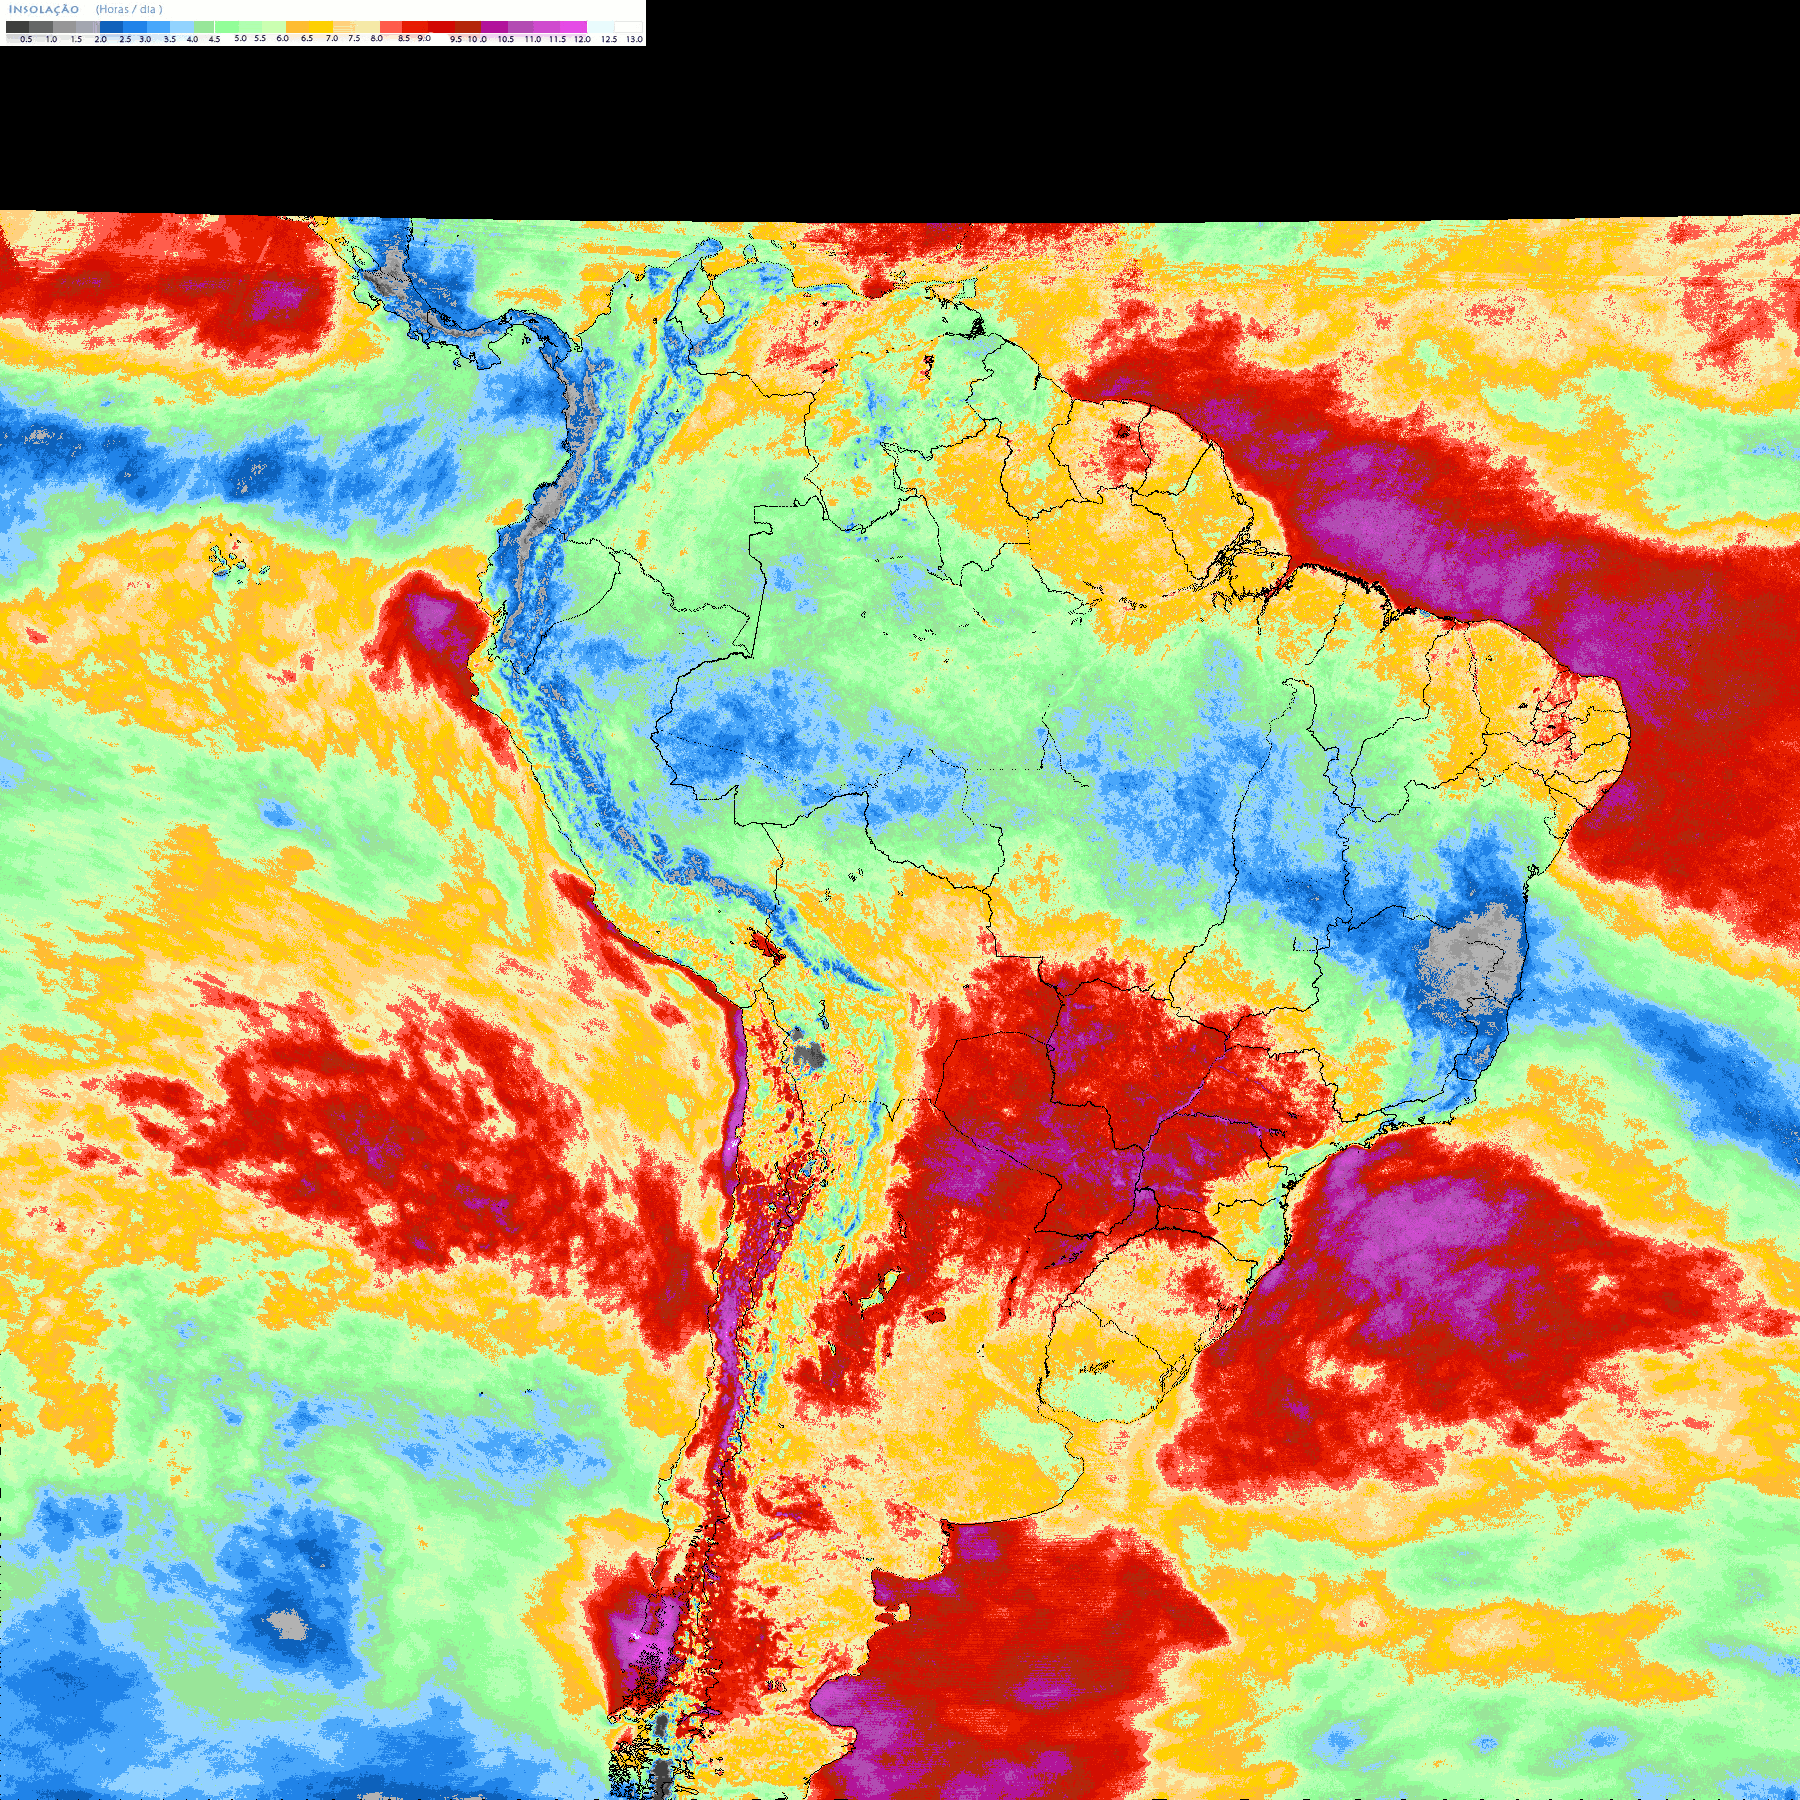
Task: Click the magenta 12.0 legend swatch
Action: 573,27
